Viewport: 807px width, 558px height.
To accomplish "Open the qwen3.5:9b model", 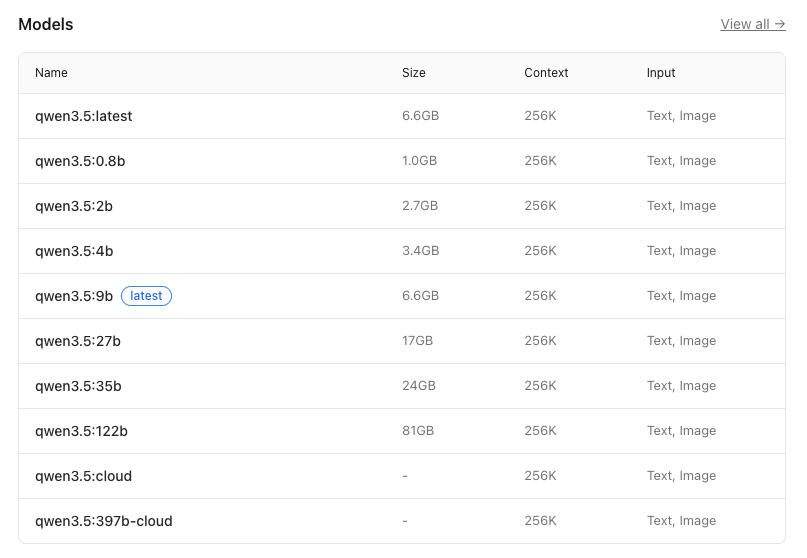I will 74,296.
